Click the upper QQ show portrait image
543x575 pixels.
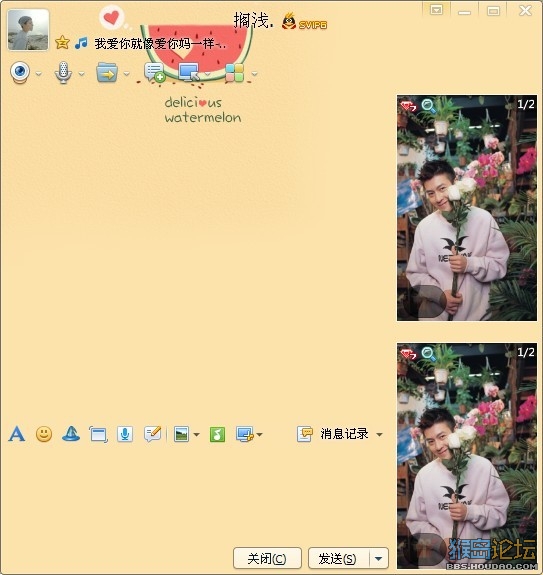click(x=467, y=208)
